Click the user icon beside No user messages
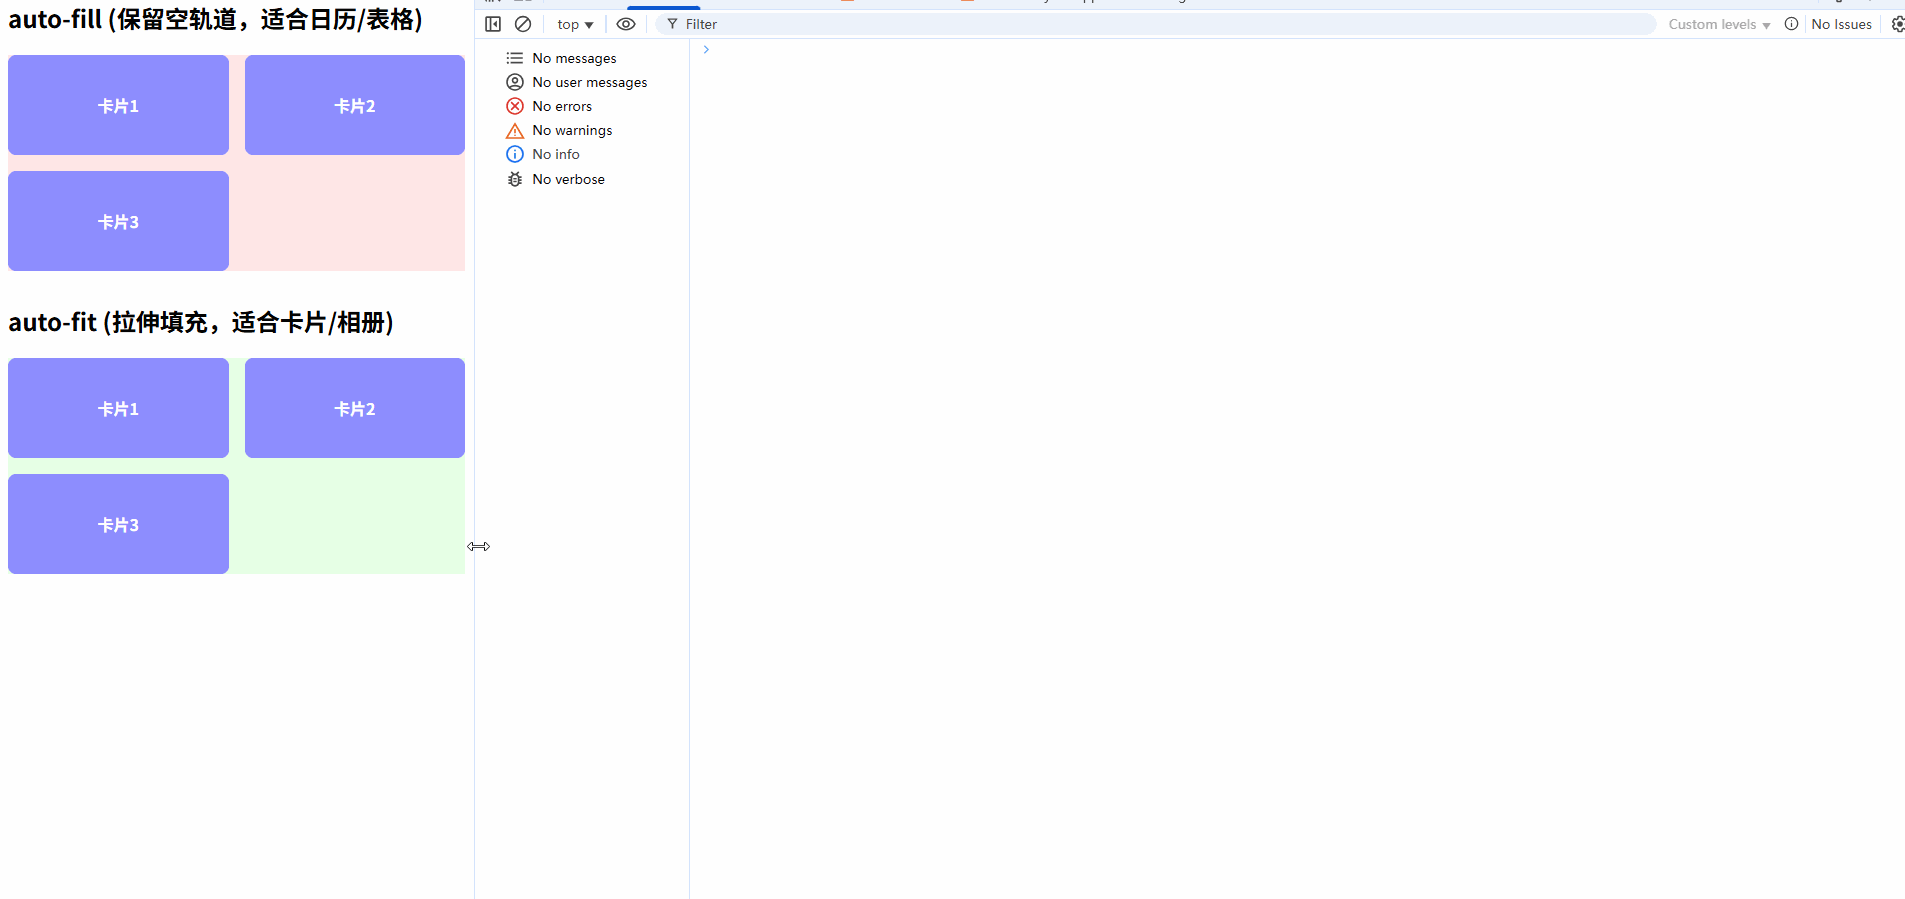 pyautogui.click(x=515, y=82)
